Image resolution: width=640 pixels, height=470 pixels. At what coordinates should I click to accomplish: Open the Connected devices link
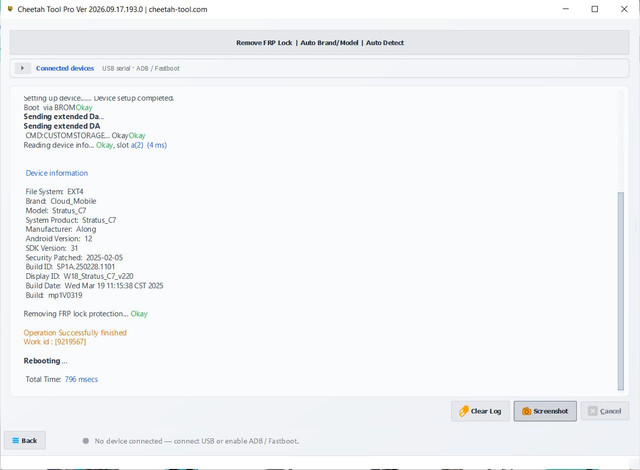click(x=65, y=68)
